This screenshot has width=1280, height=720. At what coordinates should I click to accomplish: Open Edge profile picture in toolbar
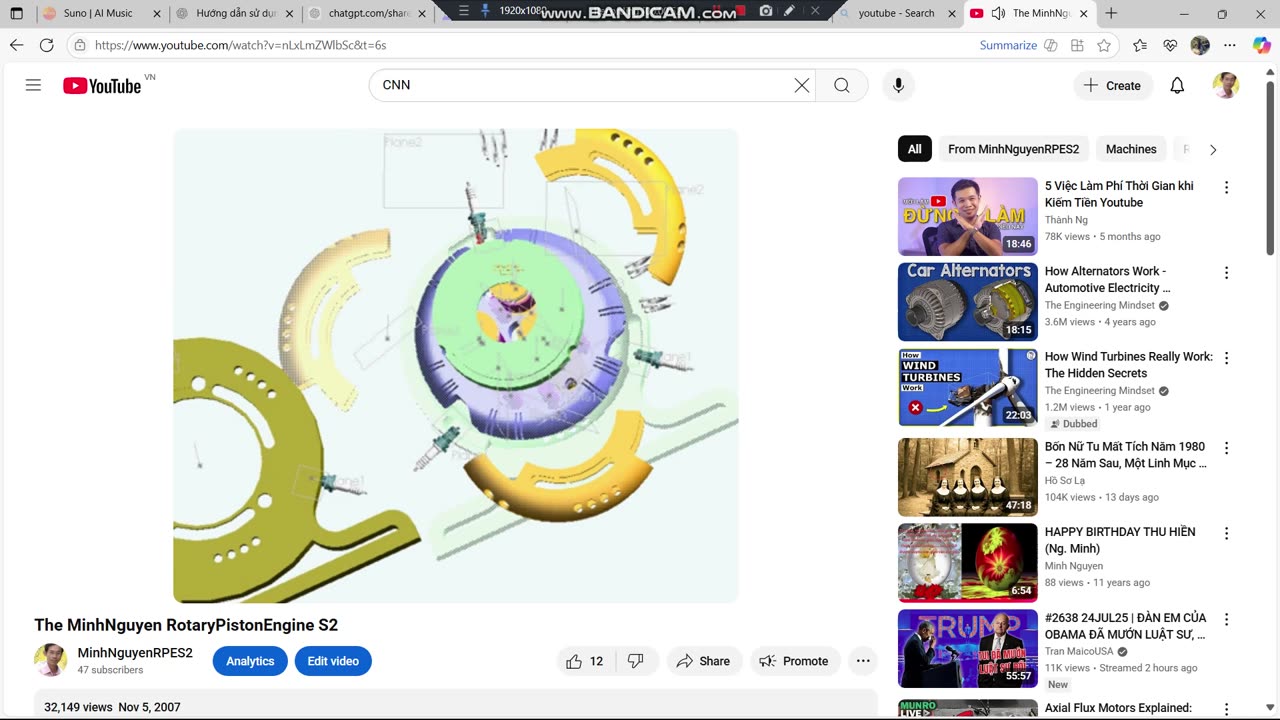coord(1200,45)
